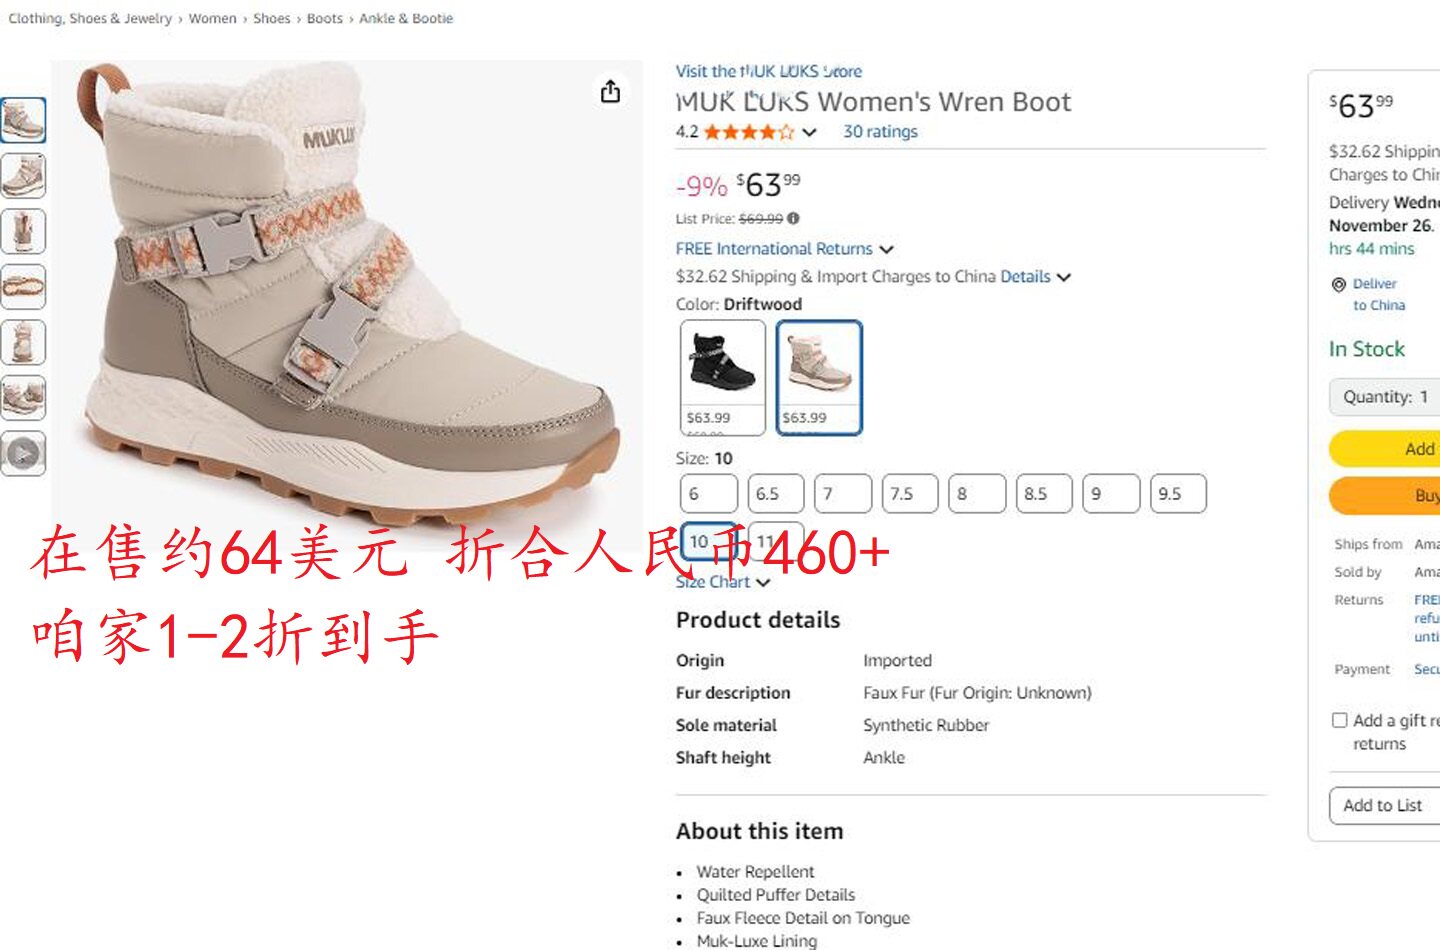1440x950 pixels.
Task: Open the 30 ratings link
Action: pyautogui.click(x=880, y=131)
